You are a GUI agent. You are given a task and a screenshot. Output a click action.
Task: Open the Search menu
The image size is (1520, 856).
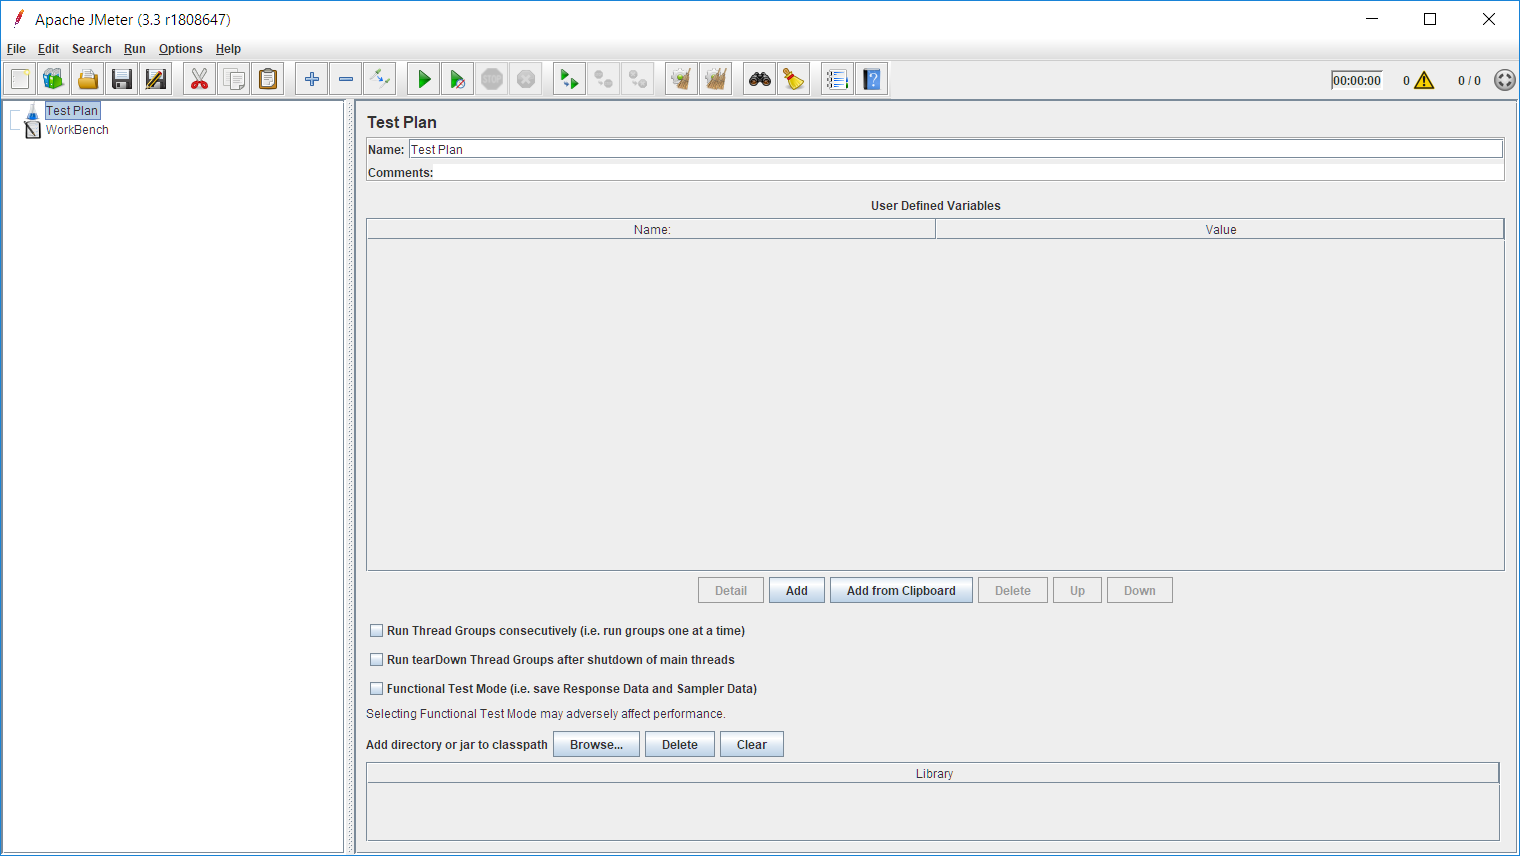pyautogui.click(x=92, y=49)
